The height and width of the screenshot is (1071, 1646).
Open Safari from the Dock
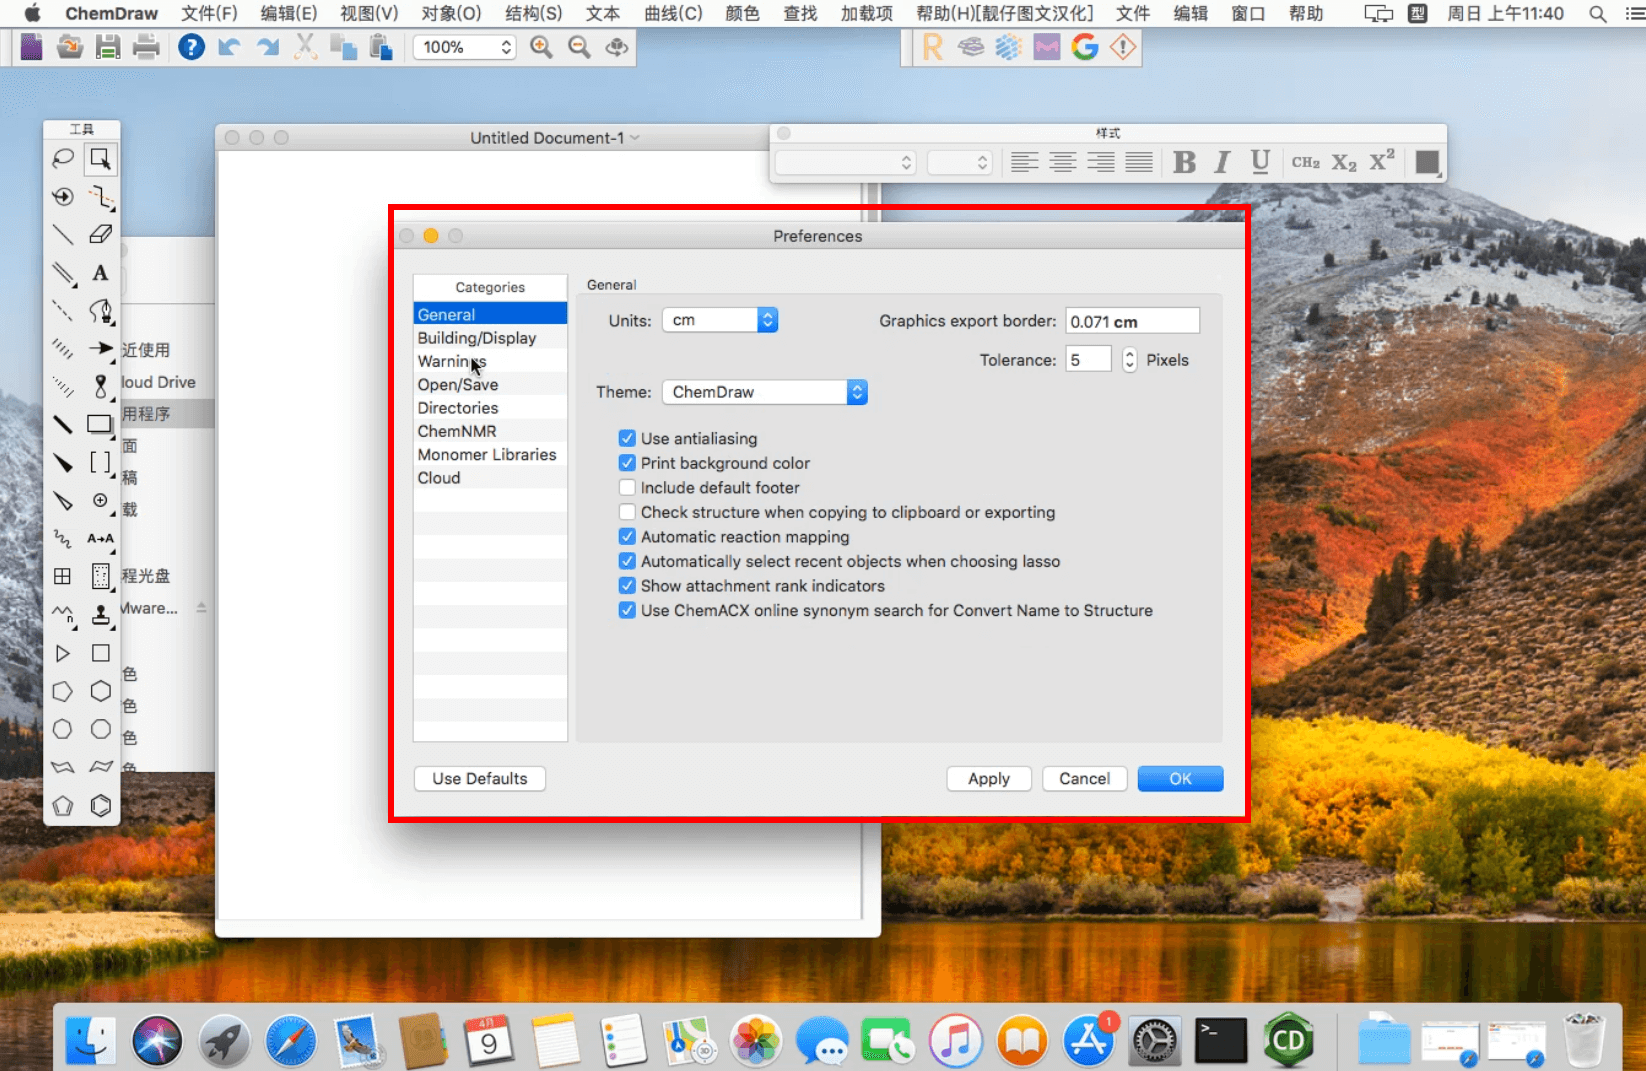point(291,1041)
